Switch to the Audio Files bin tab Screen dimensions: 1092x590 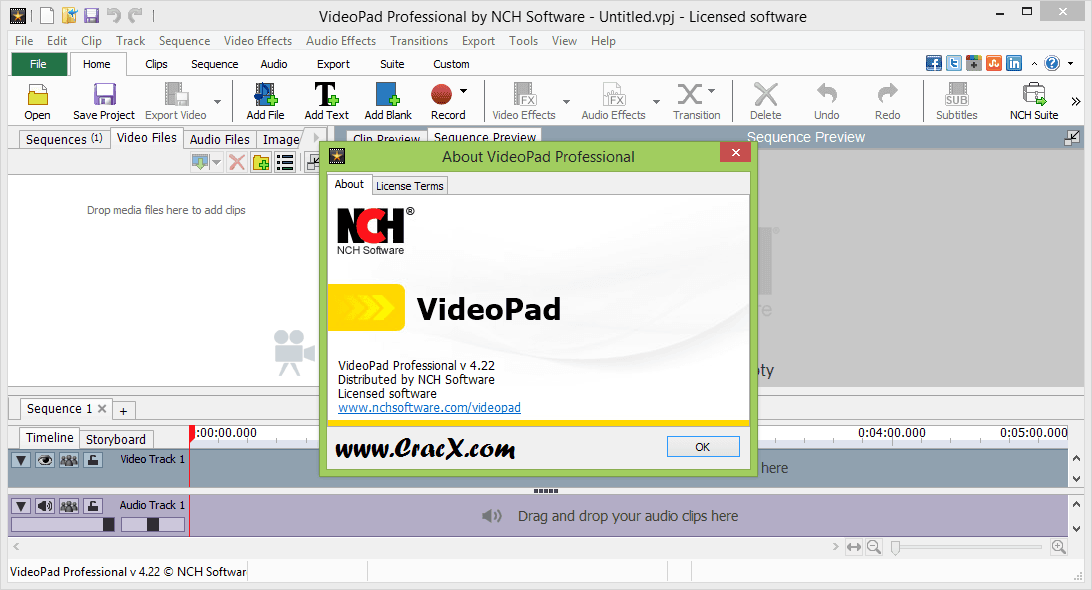pyautogui.click(x=219, y=139)
